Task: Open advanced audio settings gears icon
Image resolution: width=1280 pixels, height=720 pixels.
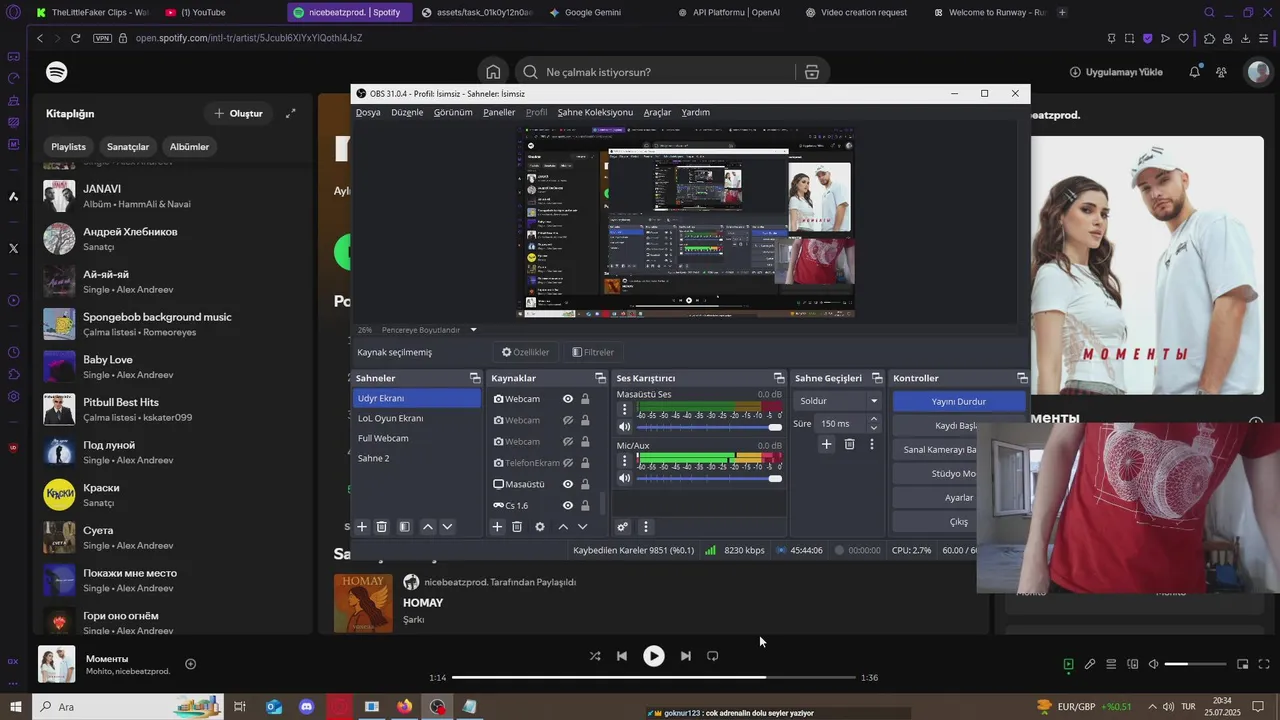Action: (x=622, y=527)
